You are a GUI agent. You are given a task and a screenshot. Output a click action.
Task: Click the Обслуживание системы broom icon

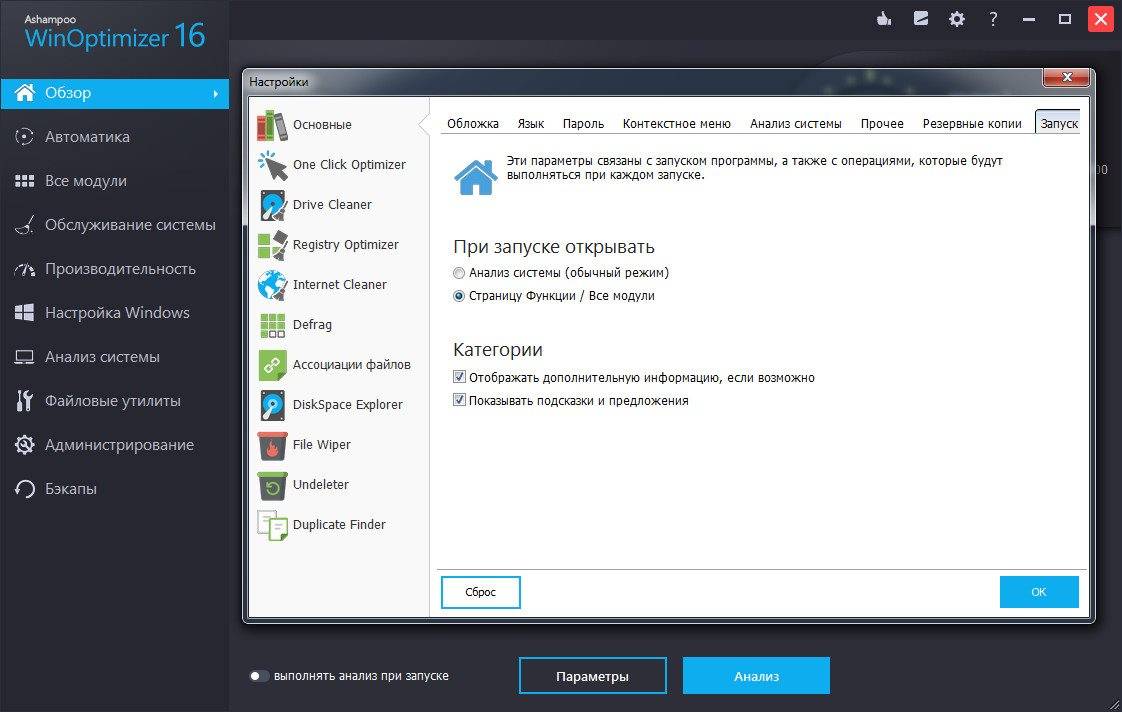24,225
